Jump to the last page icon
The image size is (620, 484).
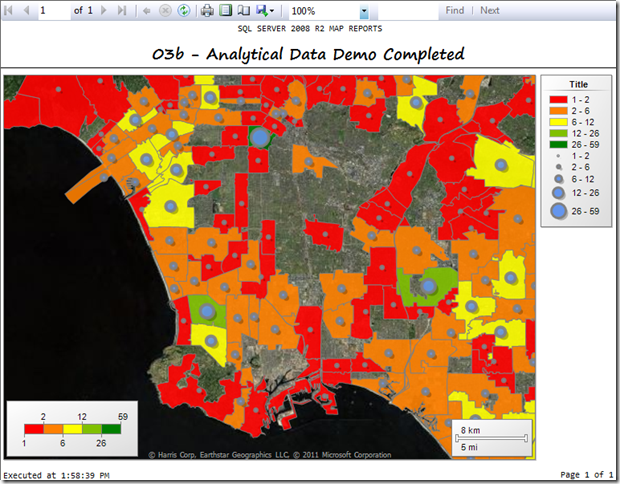point(122,11)
